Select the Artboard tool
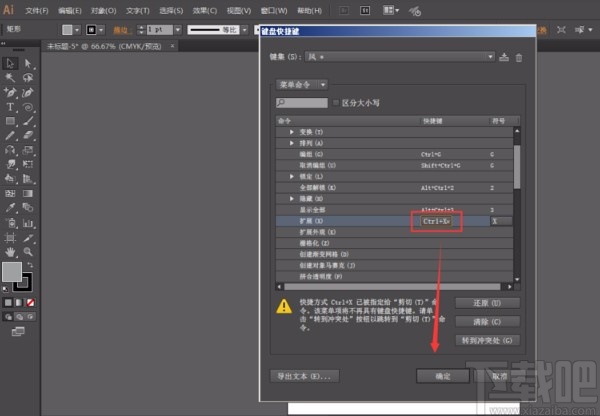Viewport: 600px width, 416px height. [x=10, y=238]
